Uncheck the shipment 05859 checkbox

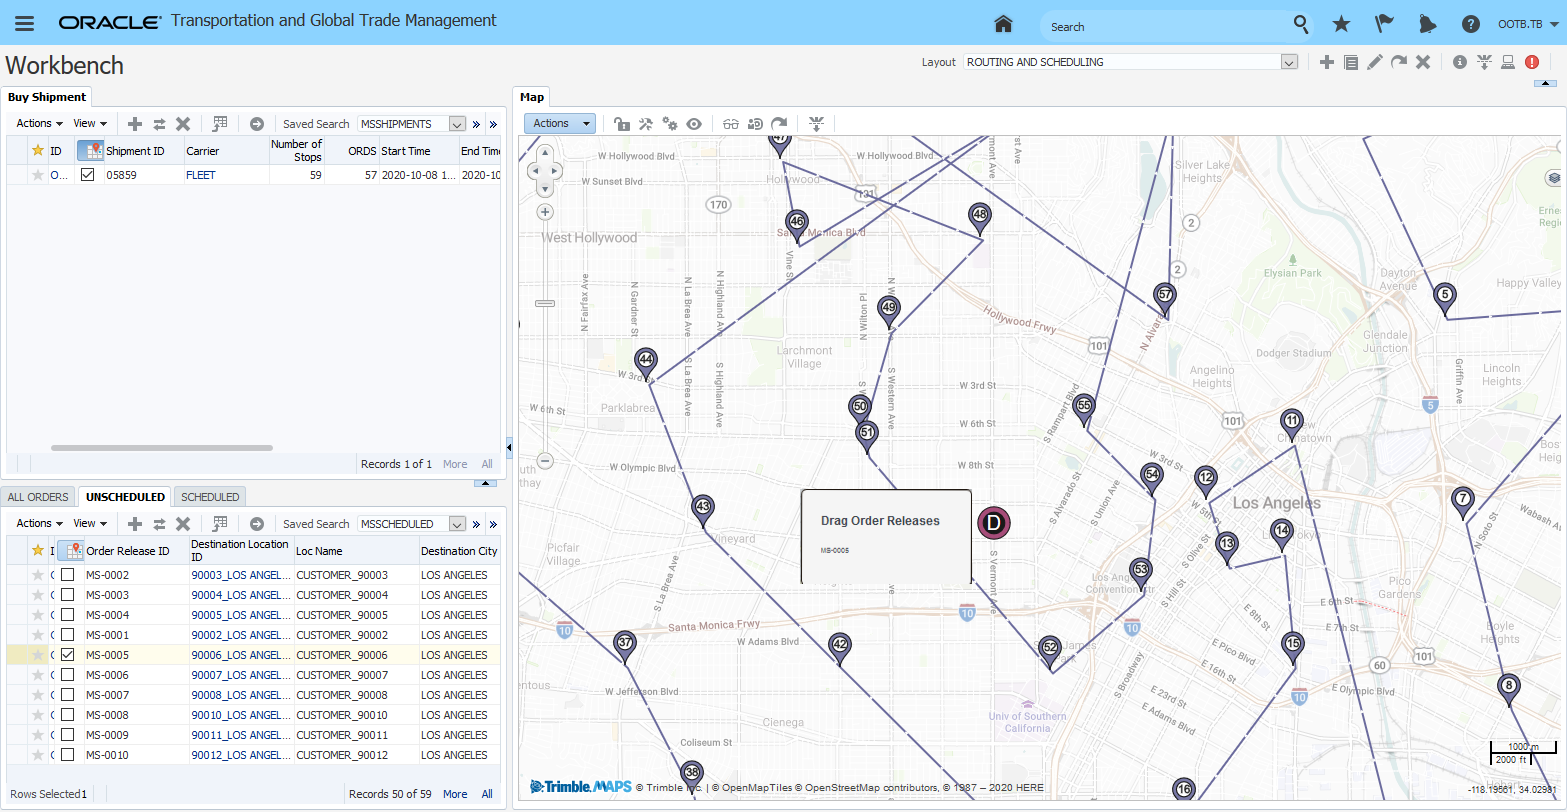[88, 175]
